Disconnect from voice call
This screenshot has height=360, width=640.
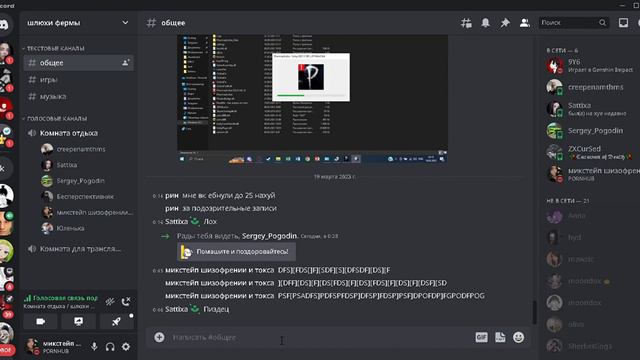point(126,302)
